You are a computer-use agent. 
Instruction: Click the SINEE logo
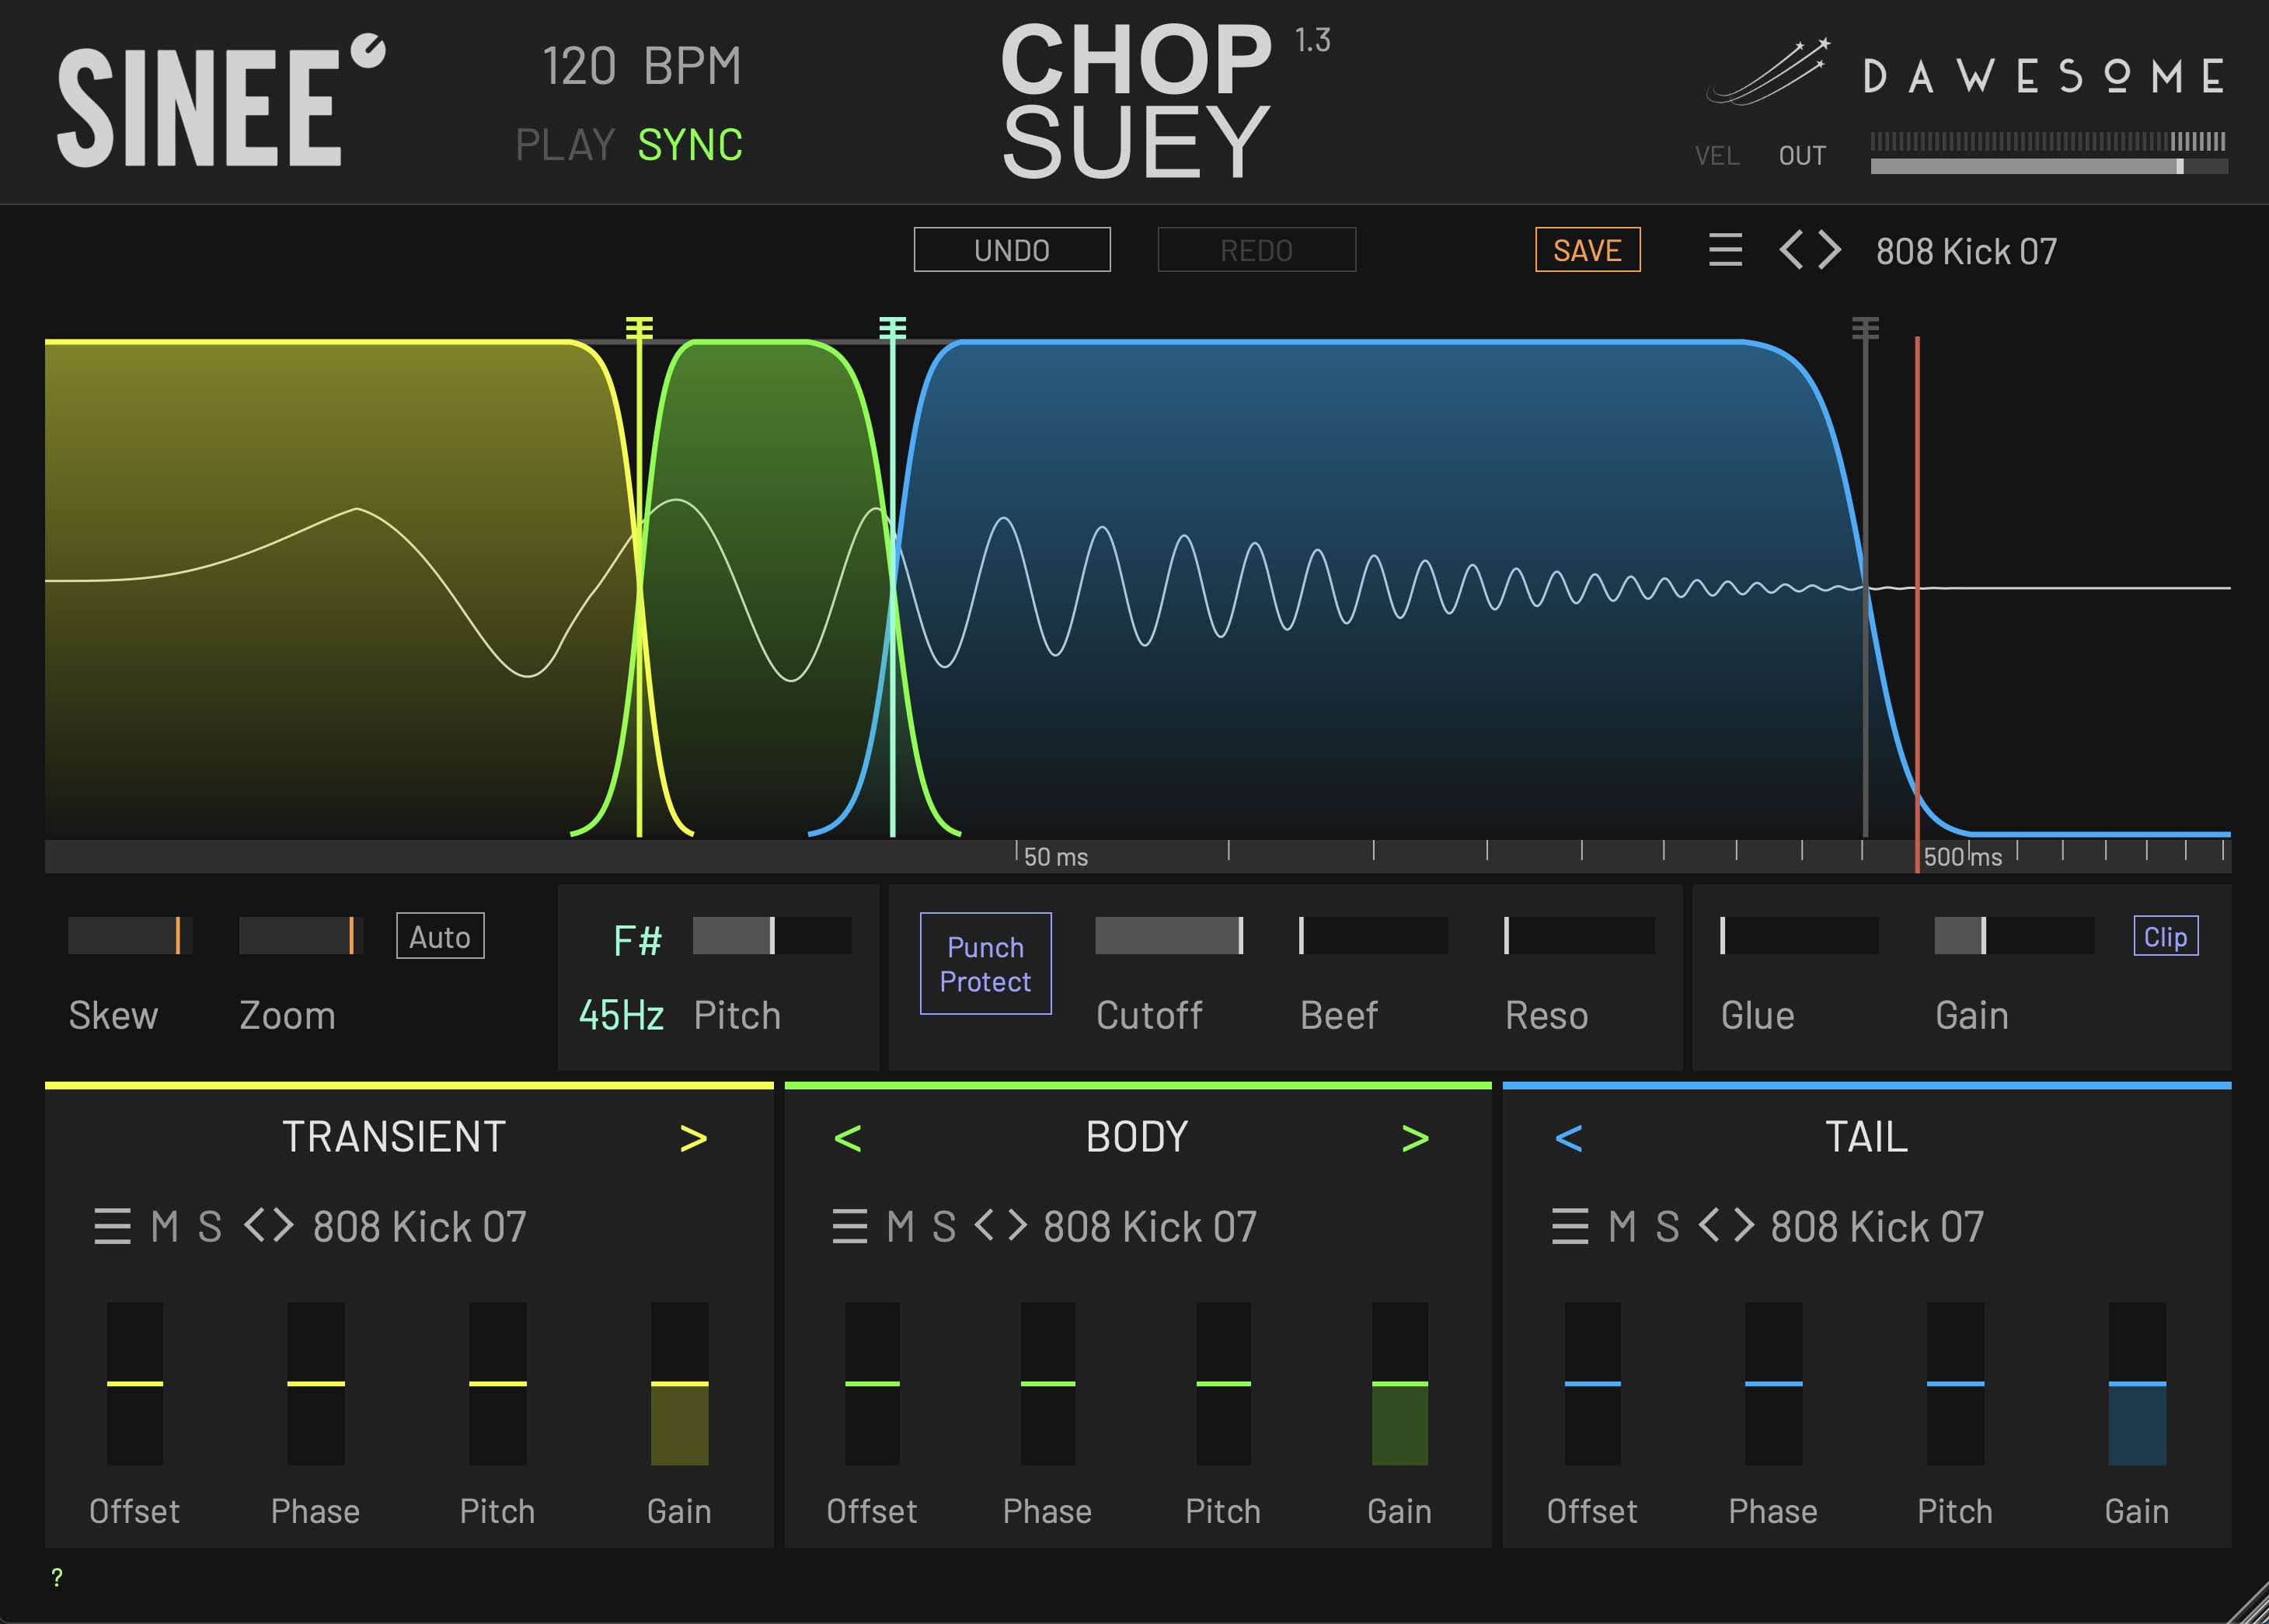pos(220,102)
